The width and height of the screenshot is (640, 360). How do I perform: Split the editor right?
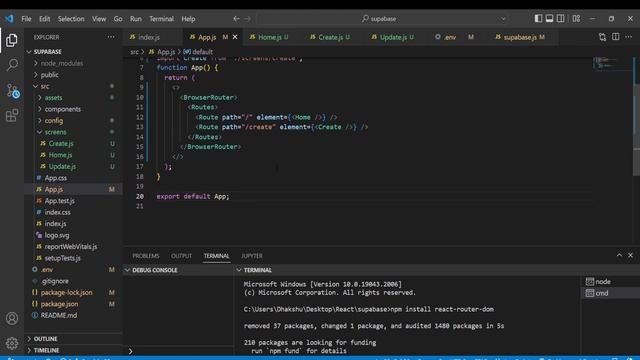[x=616, y=37]
